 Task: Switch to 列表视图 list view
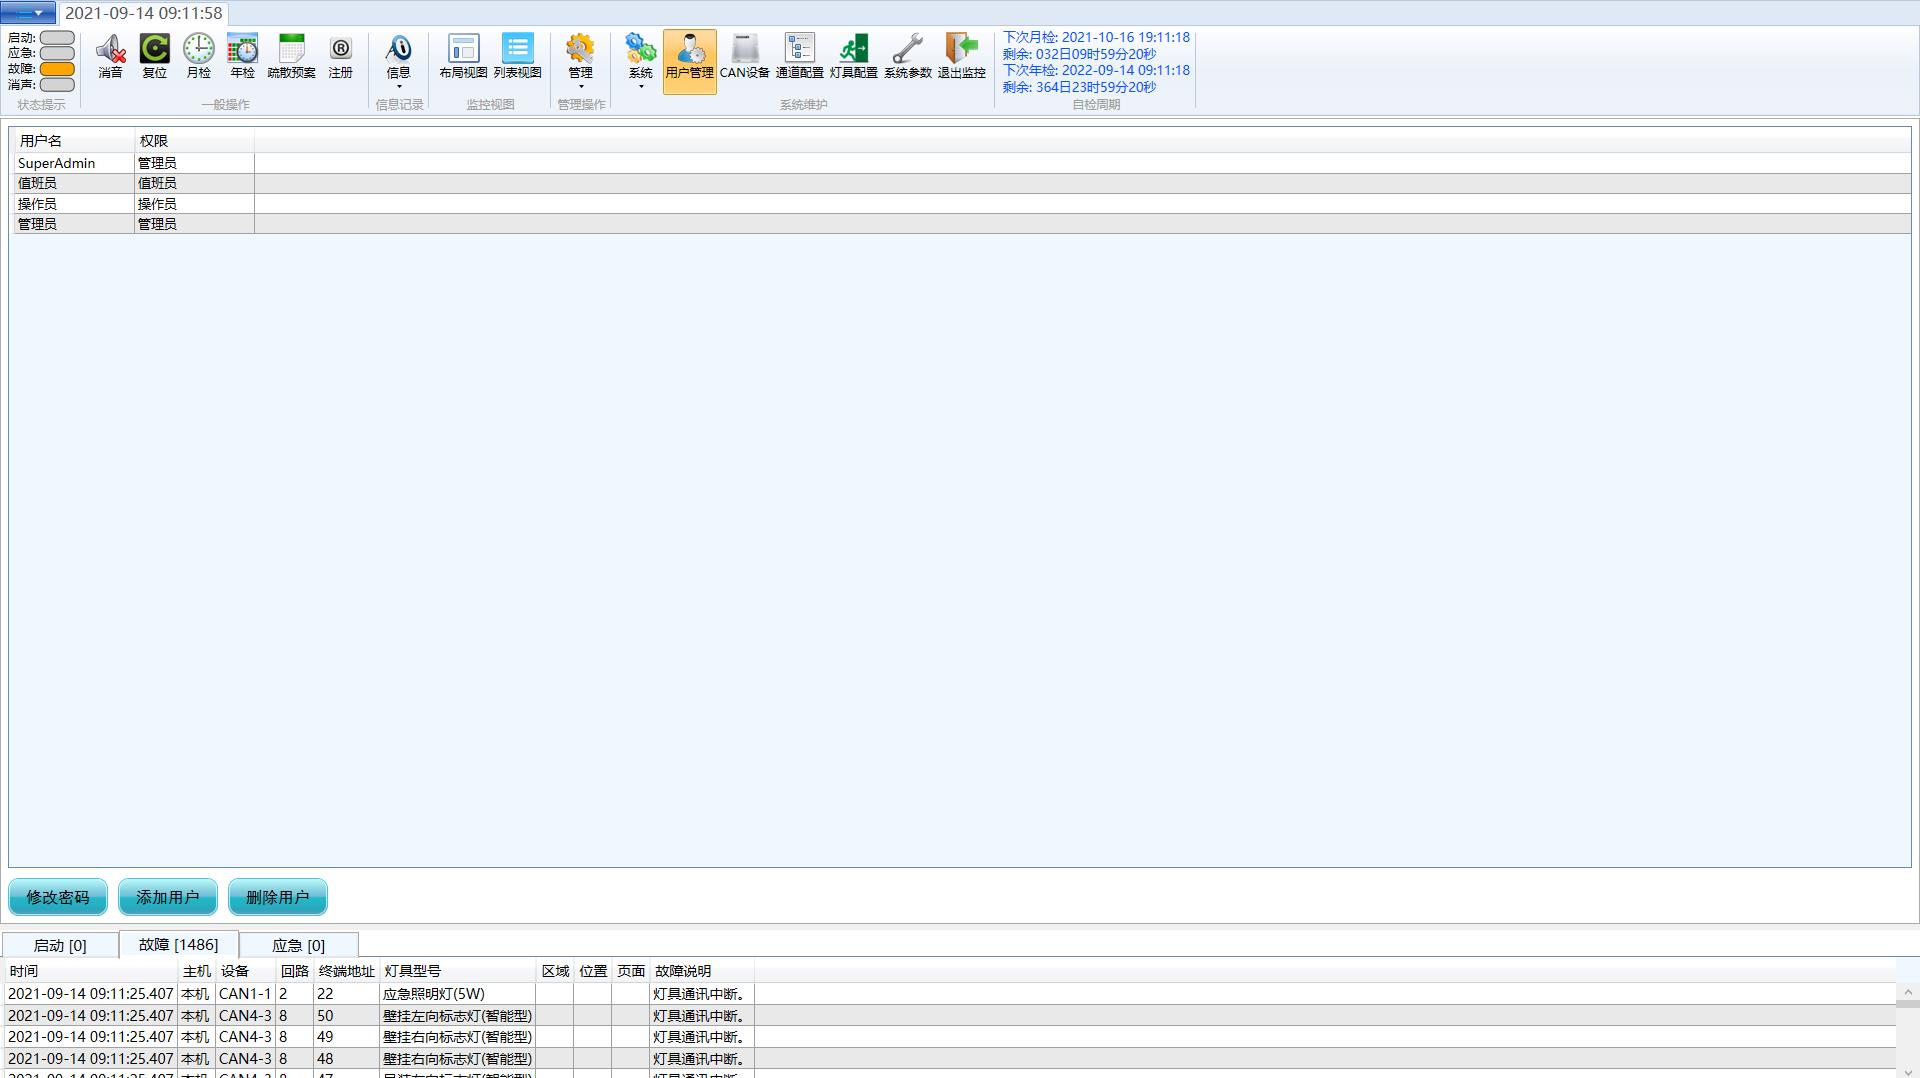point(517,56)
